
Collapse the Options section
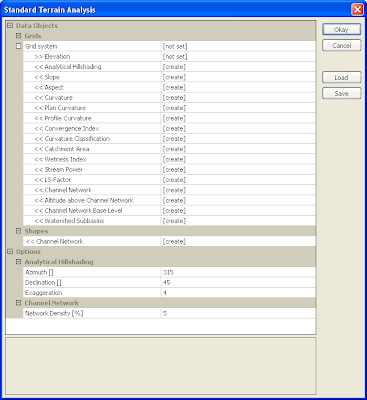coord(10,251)
